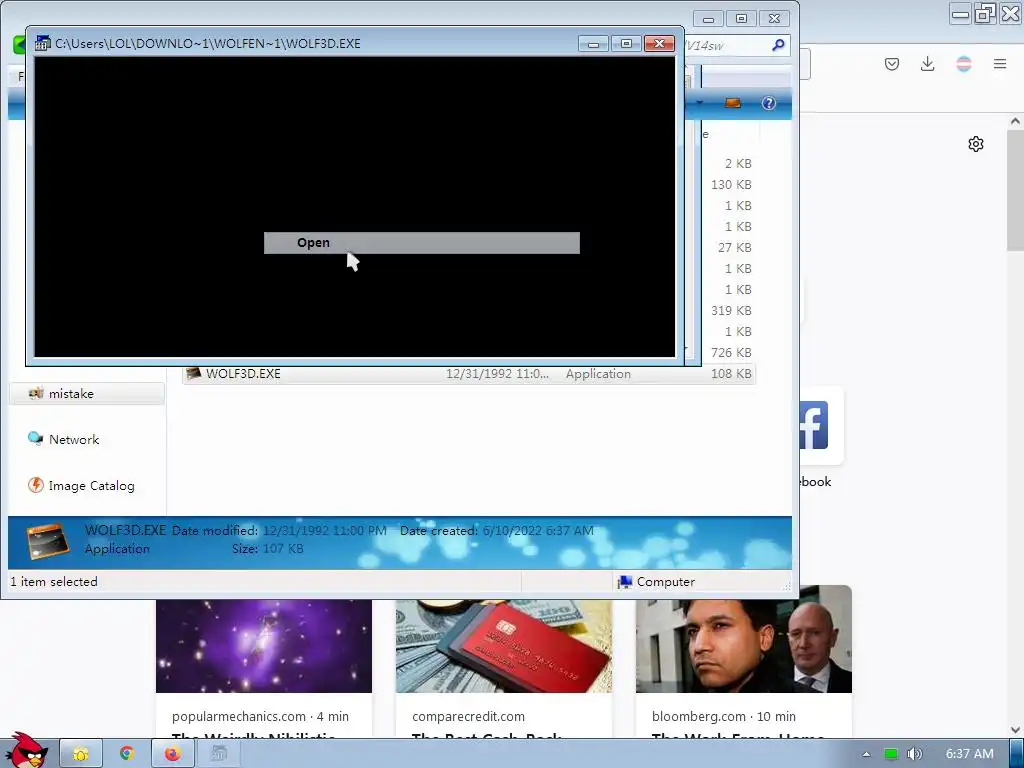The height and width of the screenshot is (768, 1024).
Task: Open Explorer help with the question-mark icon
Action: click(x=769, y=103)
